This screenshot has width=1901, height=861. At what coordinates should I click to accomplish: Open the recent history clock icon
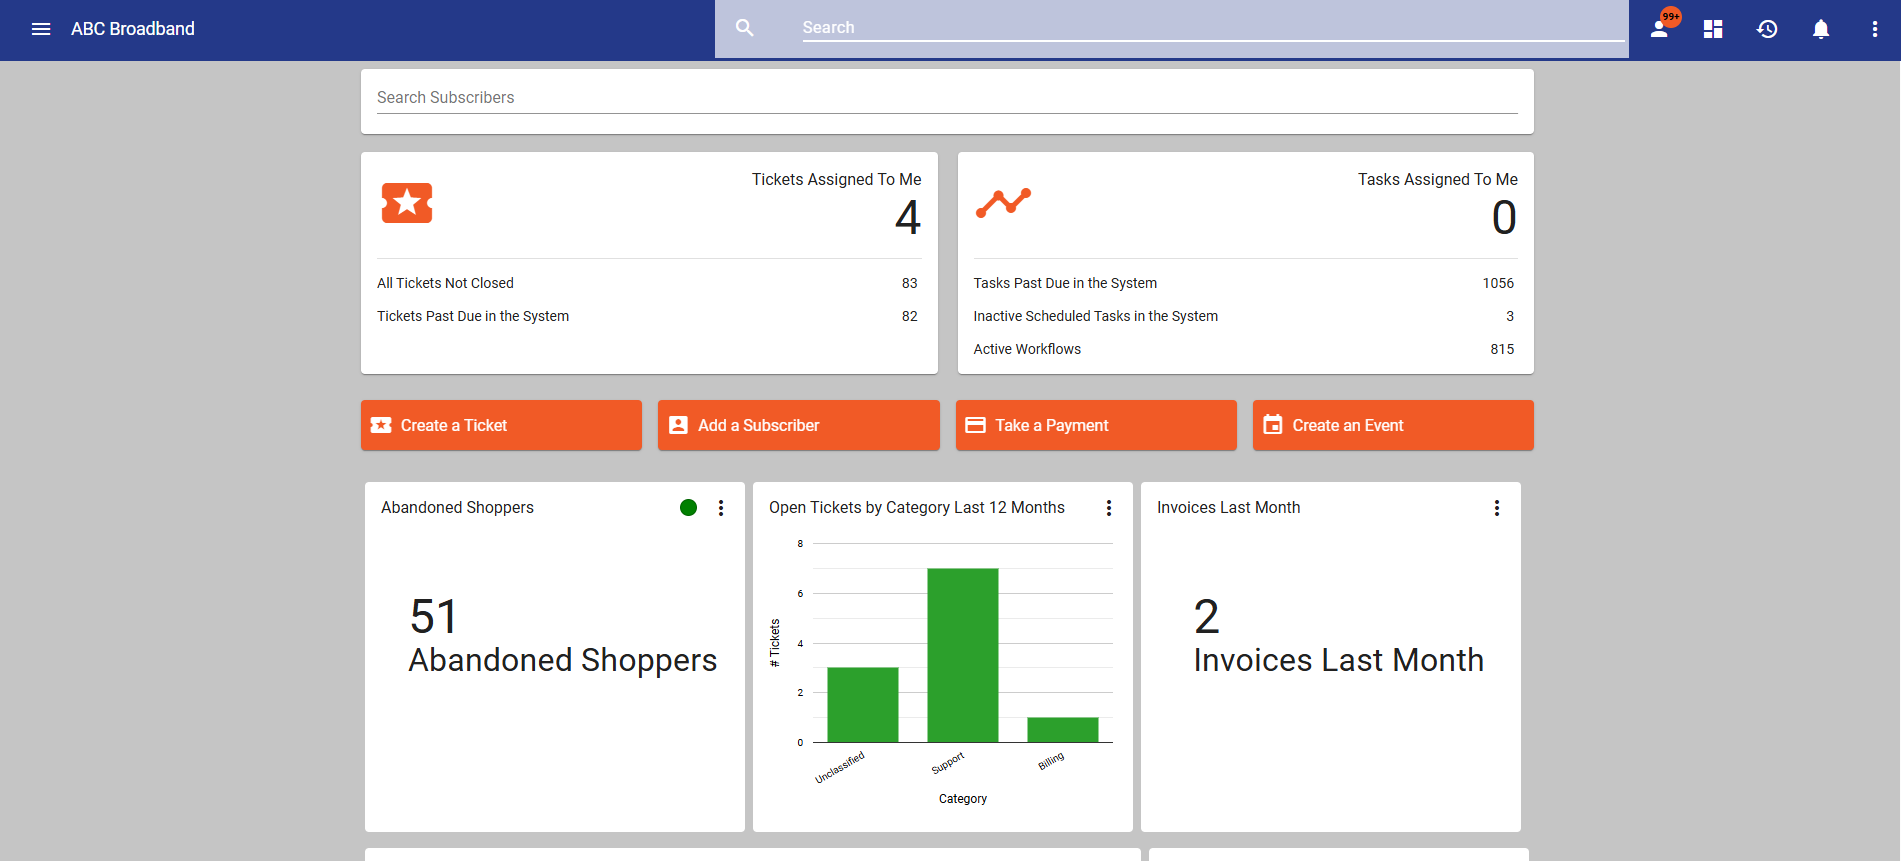(x=1767, y=29)
